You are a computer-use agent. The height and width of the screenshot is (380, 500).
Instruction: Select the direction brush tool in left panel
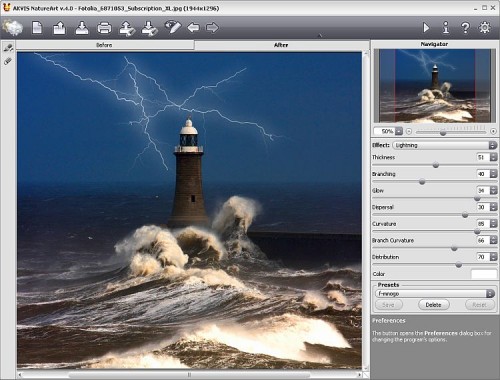pos(8,48)
